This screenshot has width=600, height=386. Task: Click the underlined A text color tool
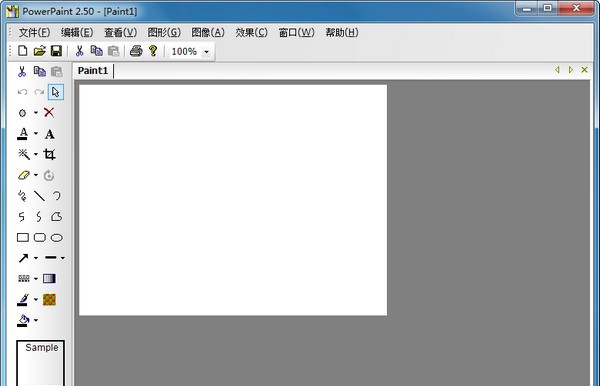tap(23, 134)
